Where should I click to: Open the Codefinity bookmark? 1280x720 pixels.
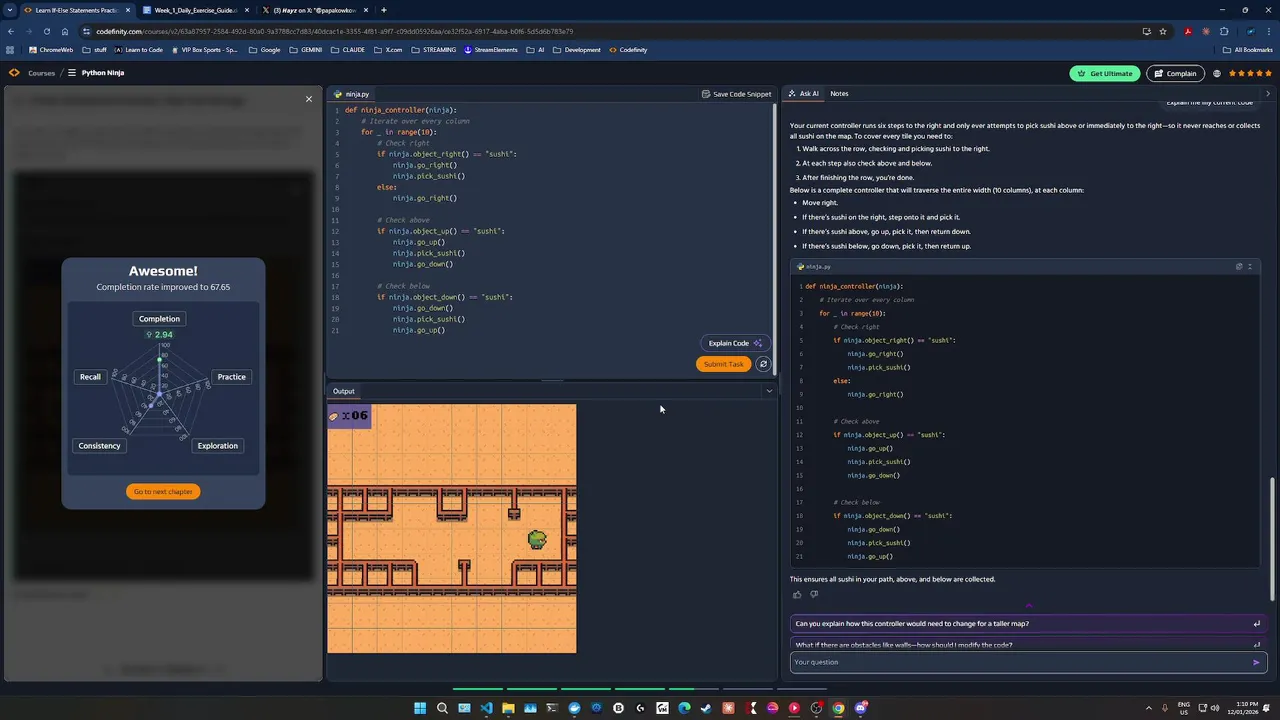[628, 50]
